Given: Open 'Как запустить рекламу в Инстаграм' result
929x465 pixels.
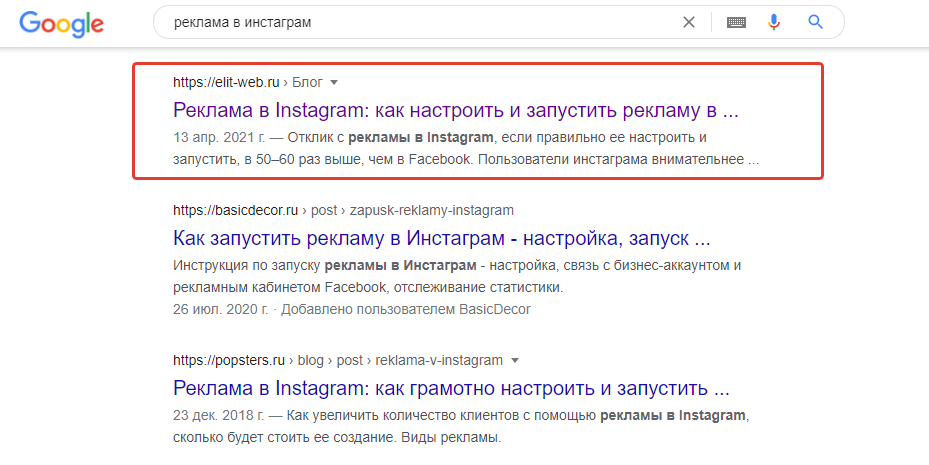Looking at the screenshot, I should click(x=441, y=238).
